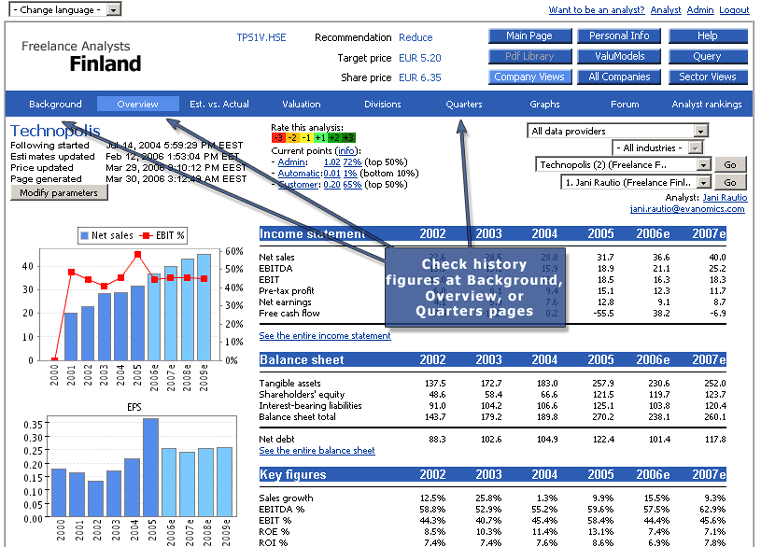Rate this analysis +1 (light green)
Viewport: 761px width, 547px height.
click(x=320, y=138)
